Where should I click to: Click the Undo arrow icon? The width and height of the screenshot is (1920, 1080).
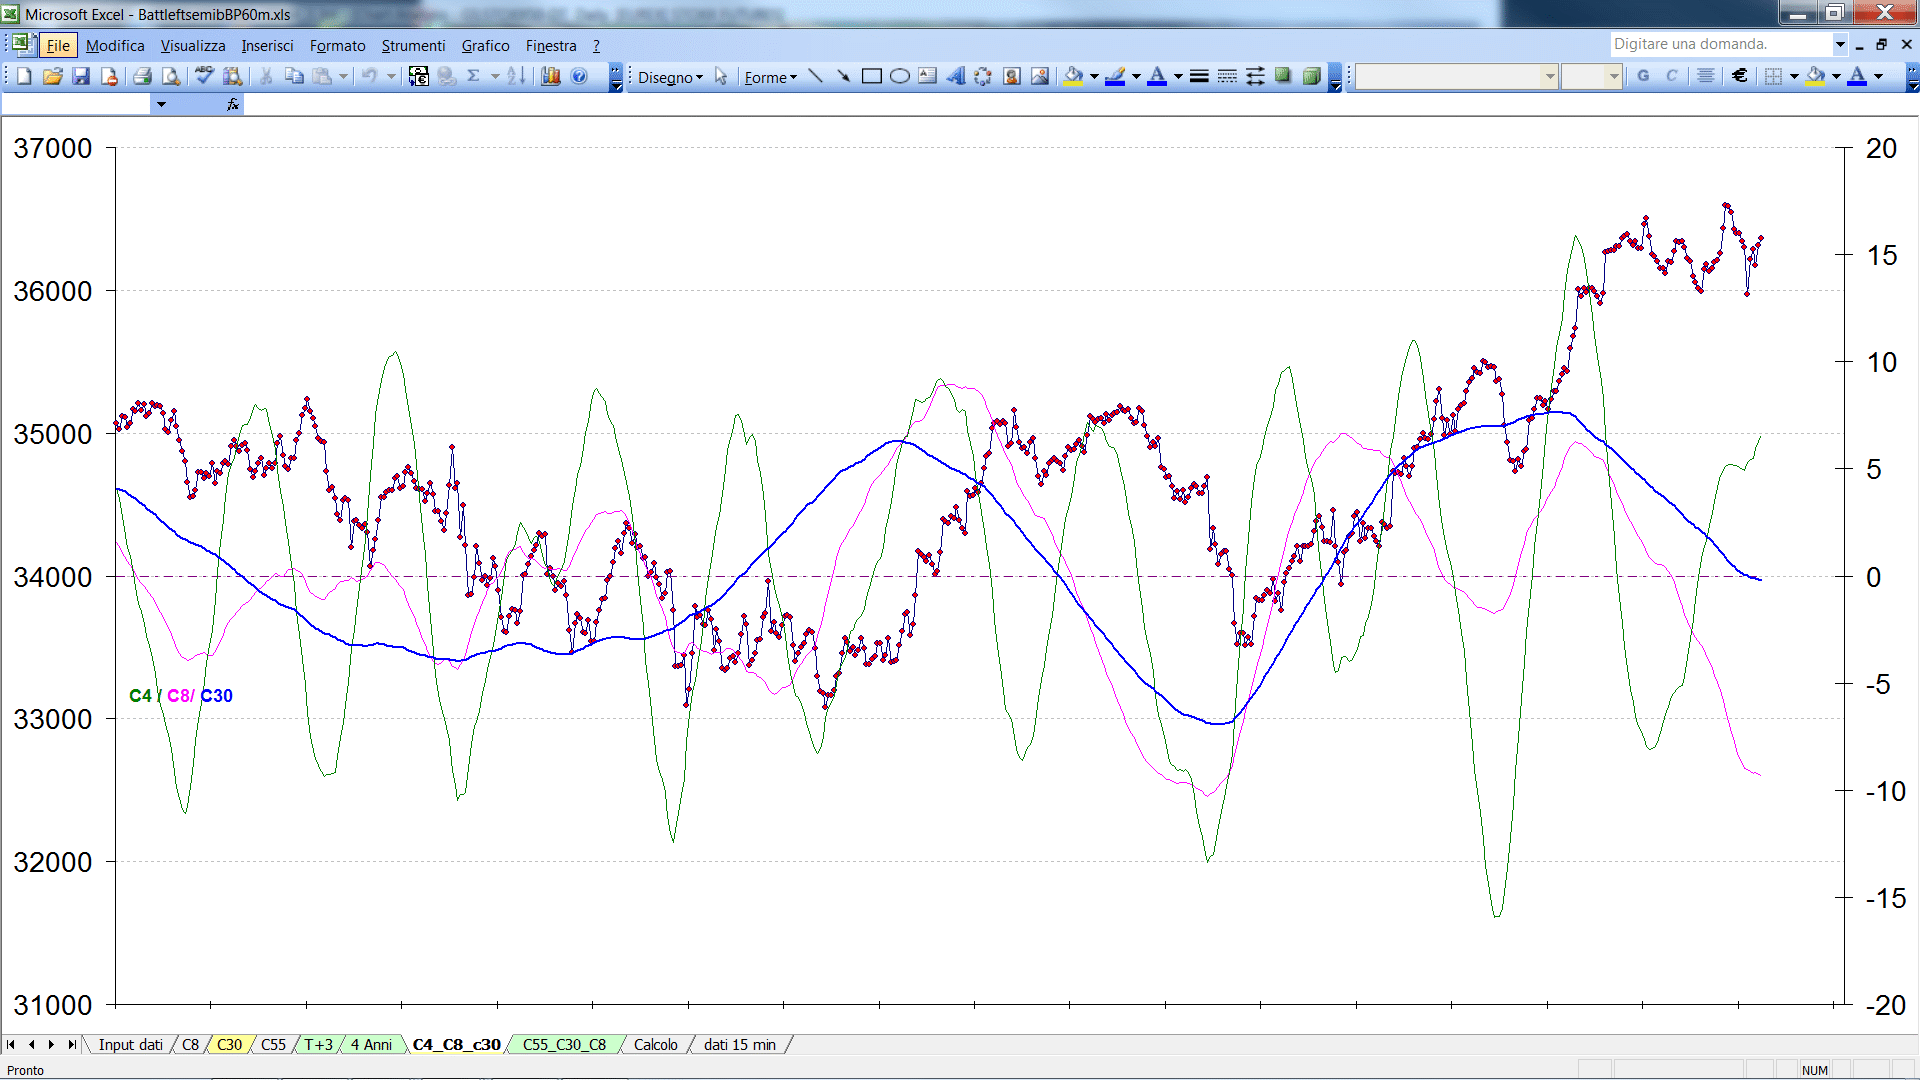pyautogui.click(x=369, y=76)
